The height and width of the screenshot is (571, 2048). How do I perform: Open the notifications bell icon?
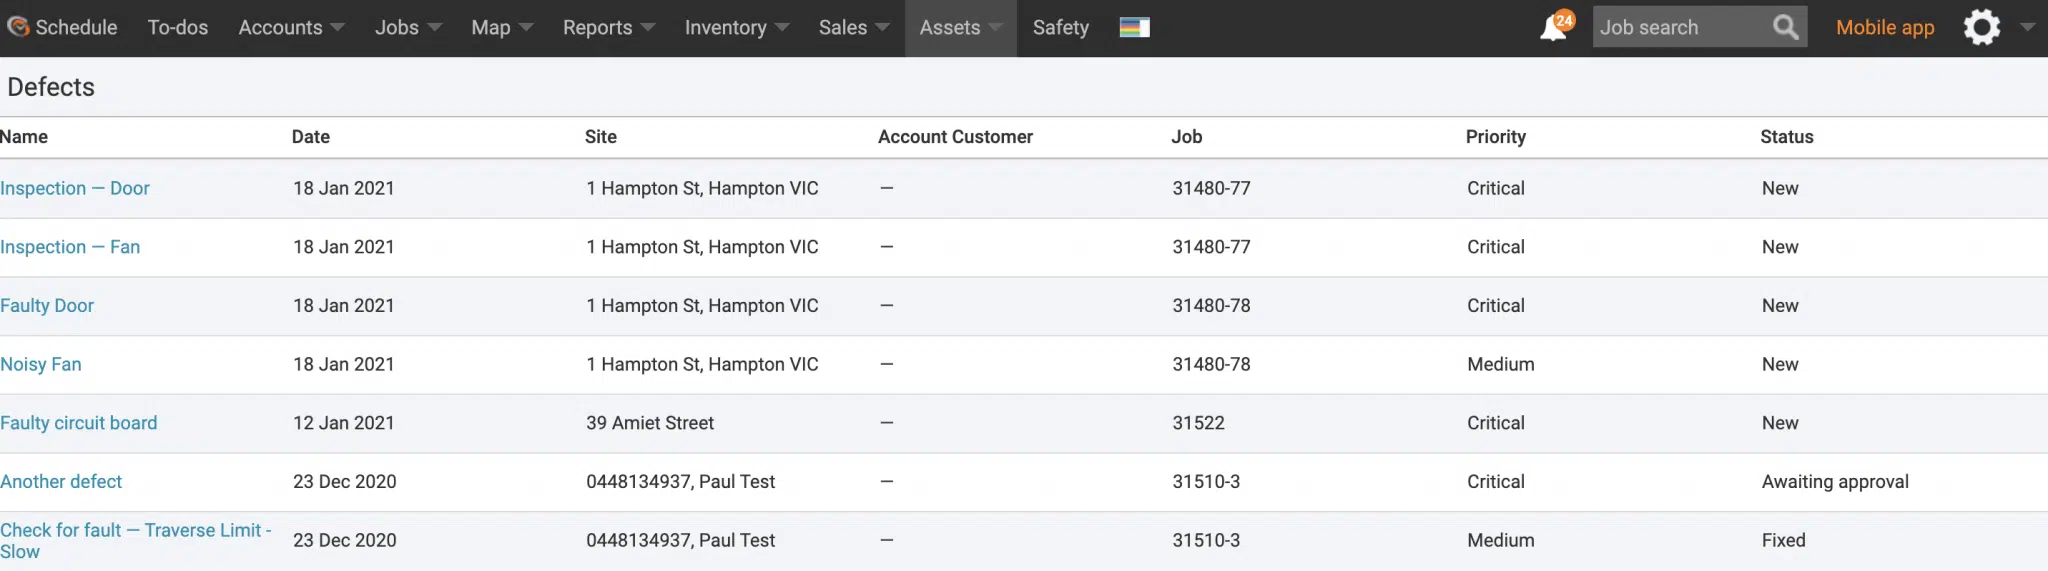point(1555,27)
